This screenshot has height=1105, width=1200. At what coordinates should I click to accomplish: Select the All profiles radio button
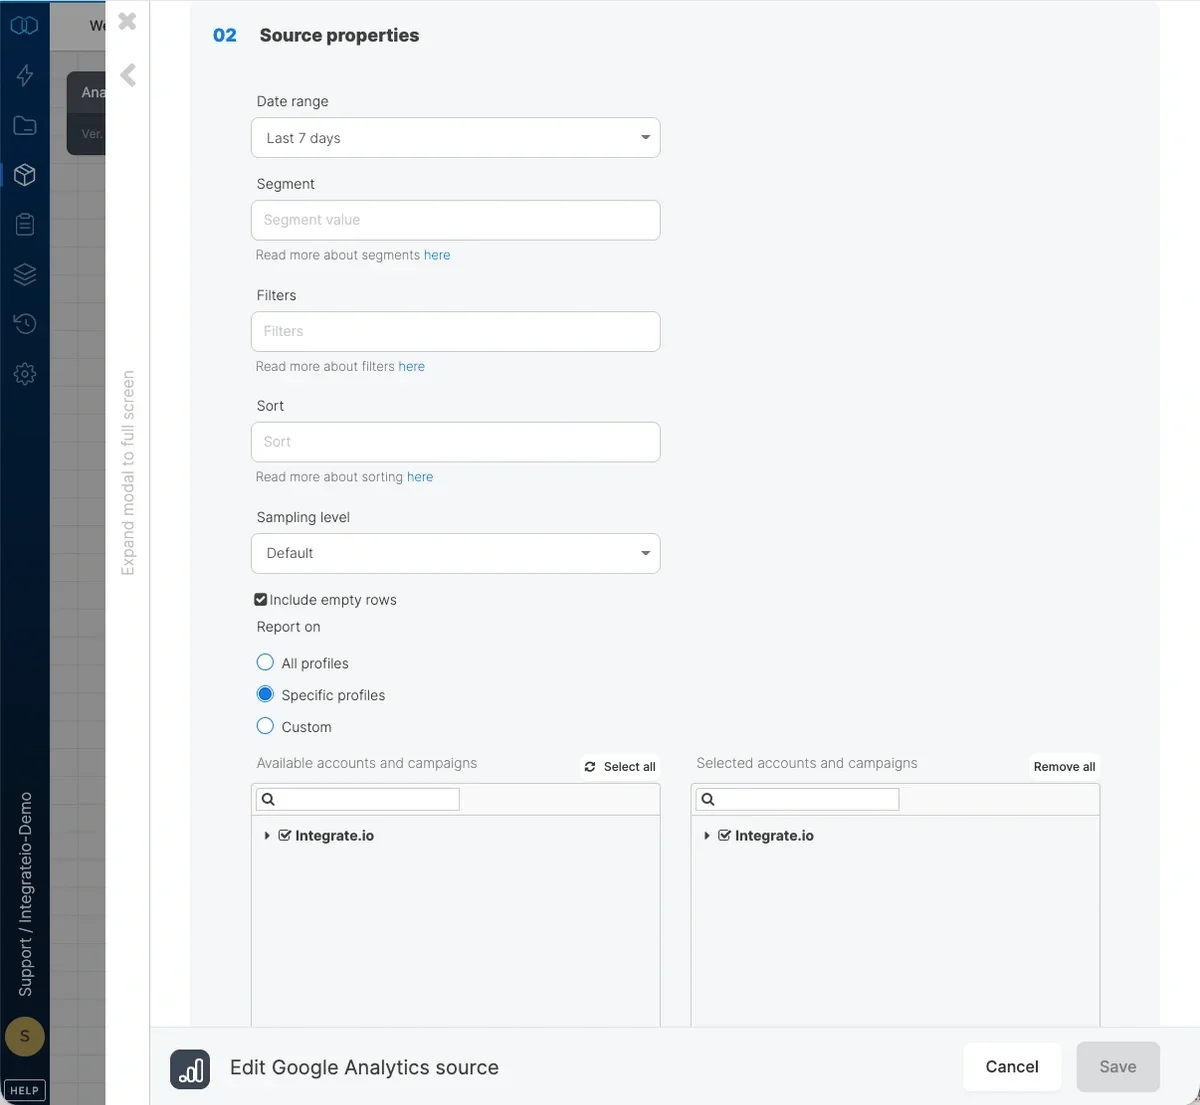click(x=264, y=662)
